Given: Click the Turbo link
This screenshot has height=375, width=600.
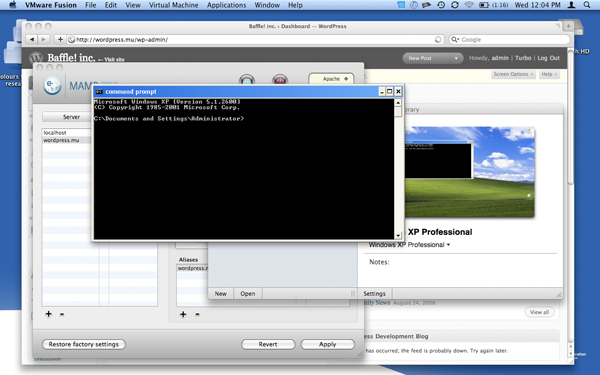Looking at the screenshot, I should coord(523,58).
